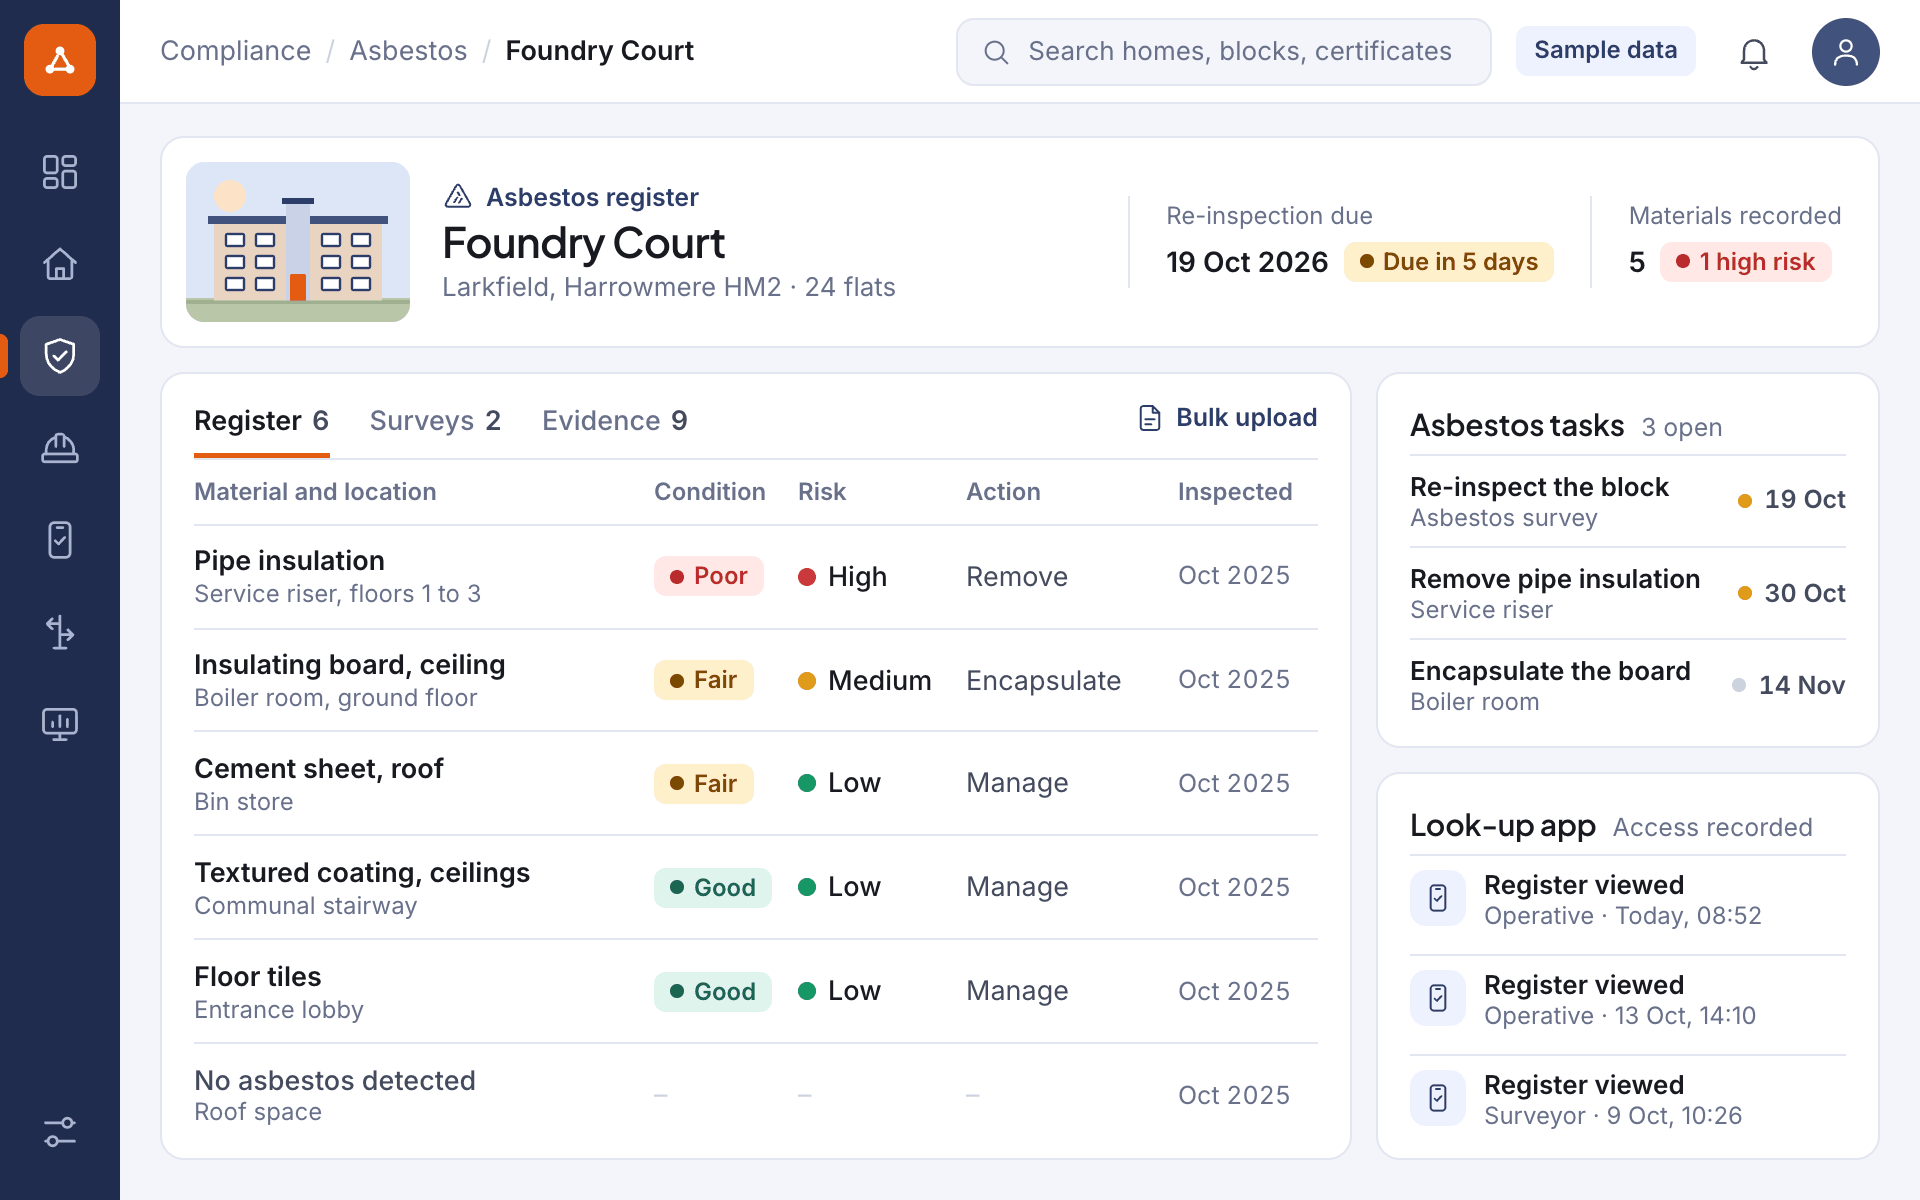1920x1200 pixels.
Task: Click the 1 high risk badge
Action: (1745, 262)
